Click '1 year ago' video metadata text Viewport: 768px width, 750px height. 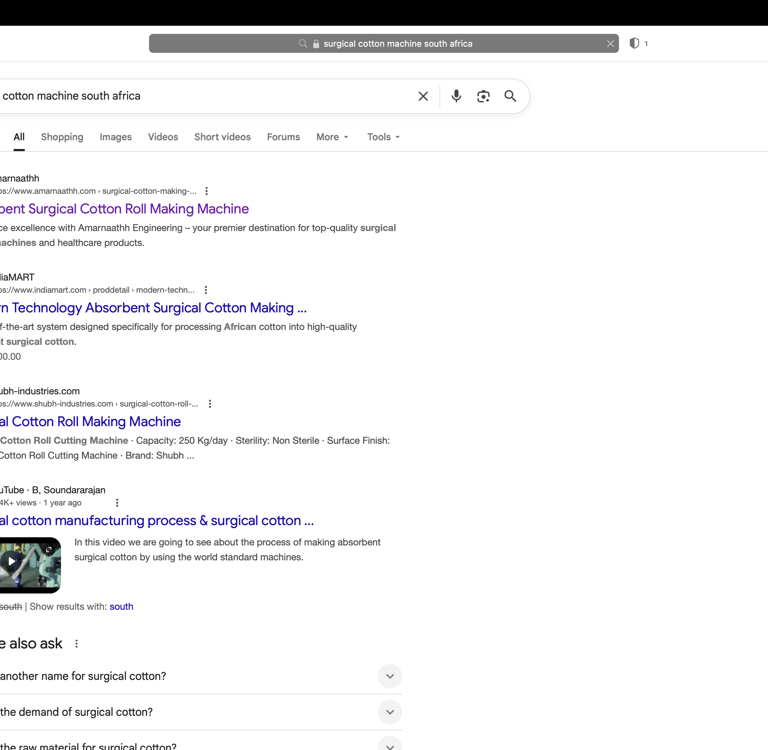click(62, 503)
